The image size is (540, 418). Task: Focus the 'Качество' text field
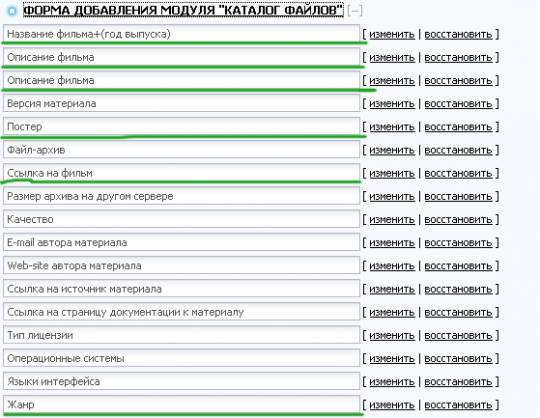(x=181, y=219)
